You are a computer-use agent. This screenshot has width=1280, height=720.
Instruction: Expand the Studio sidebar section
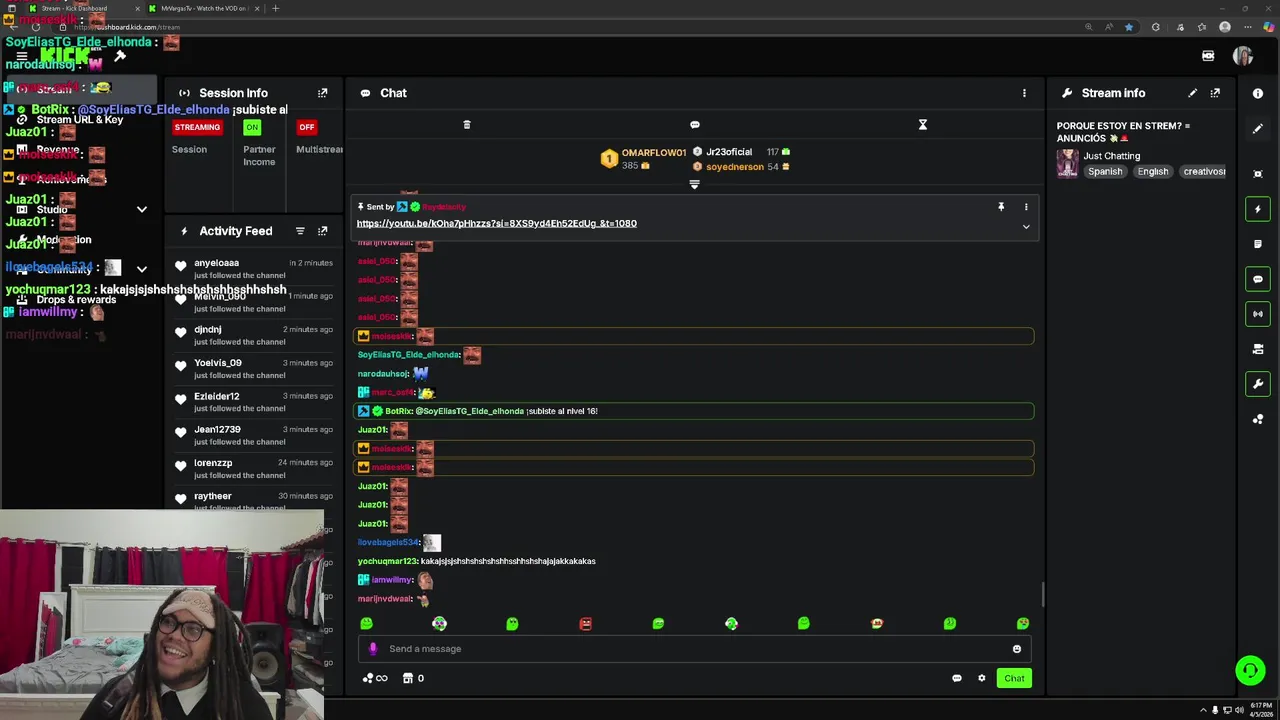(x=142, y=210)
